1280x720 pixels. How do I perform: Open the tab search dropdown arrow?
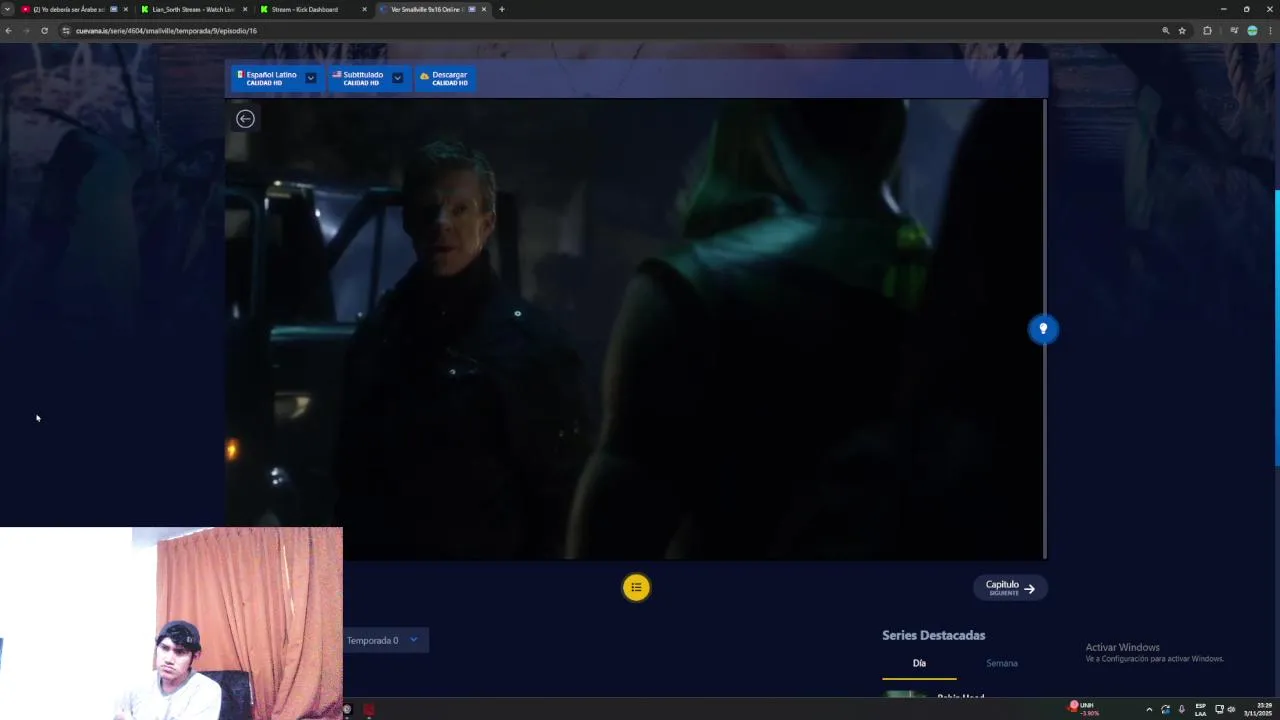7,9
